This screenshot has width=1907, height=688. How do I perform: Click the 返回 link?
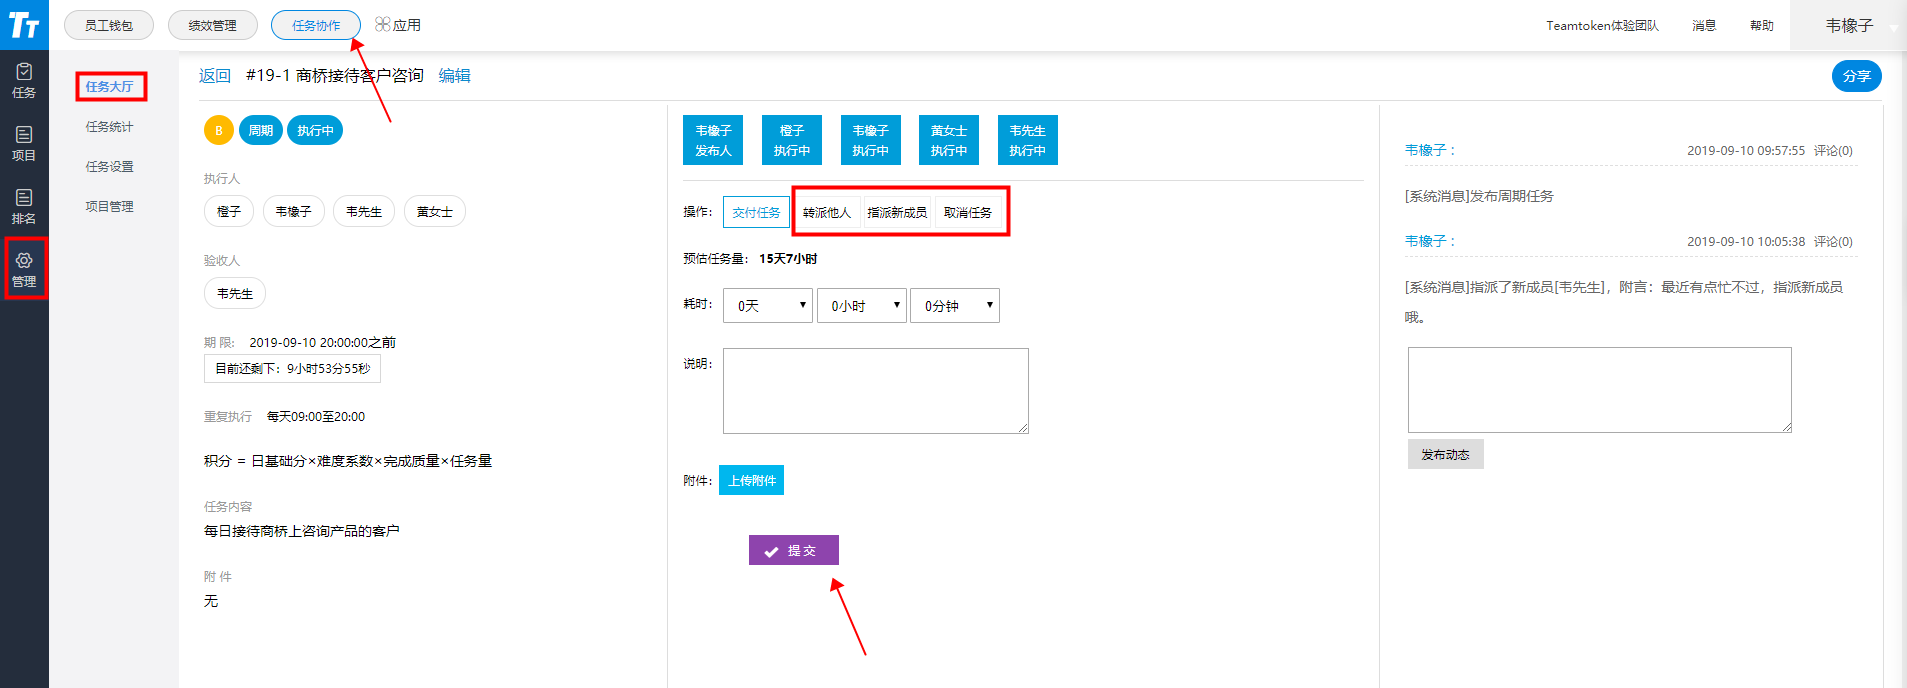click(x=215, y=76)
